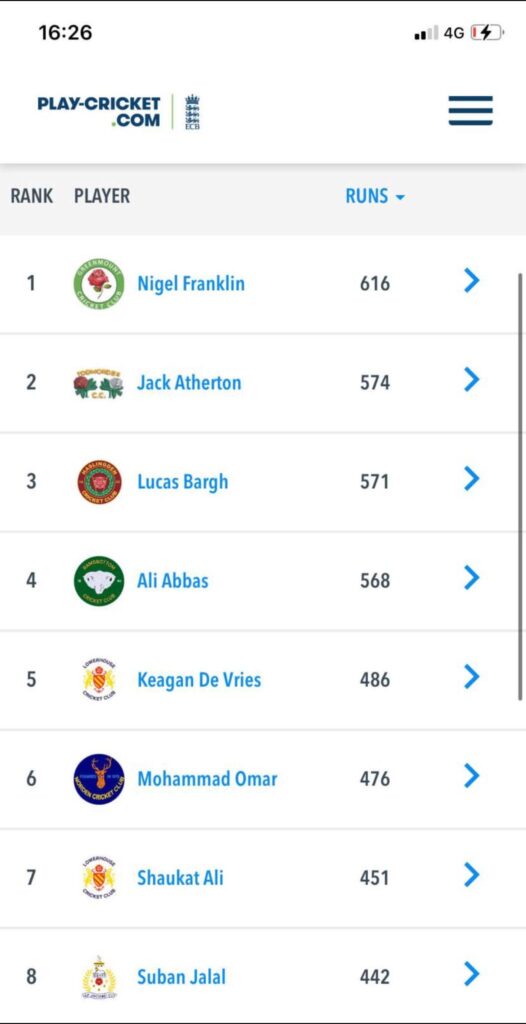526x1024 pixels.
Task: Expand Ali Abbas row chevron
Action: [472, 578]
